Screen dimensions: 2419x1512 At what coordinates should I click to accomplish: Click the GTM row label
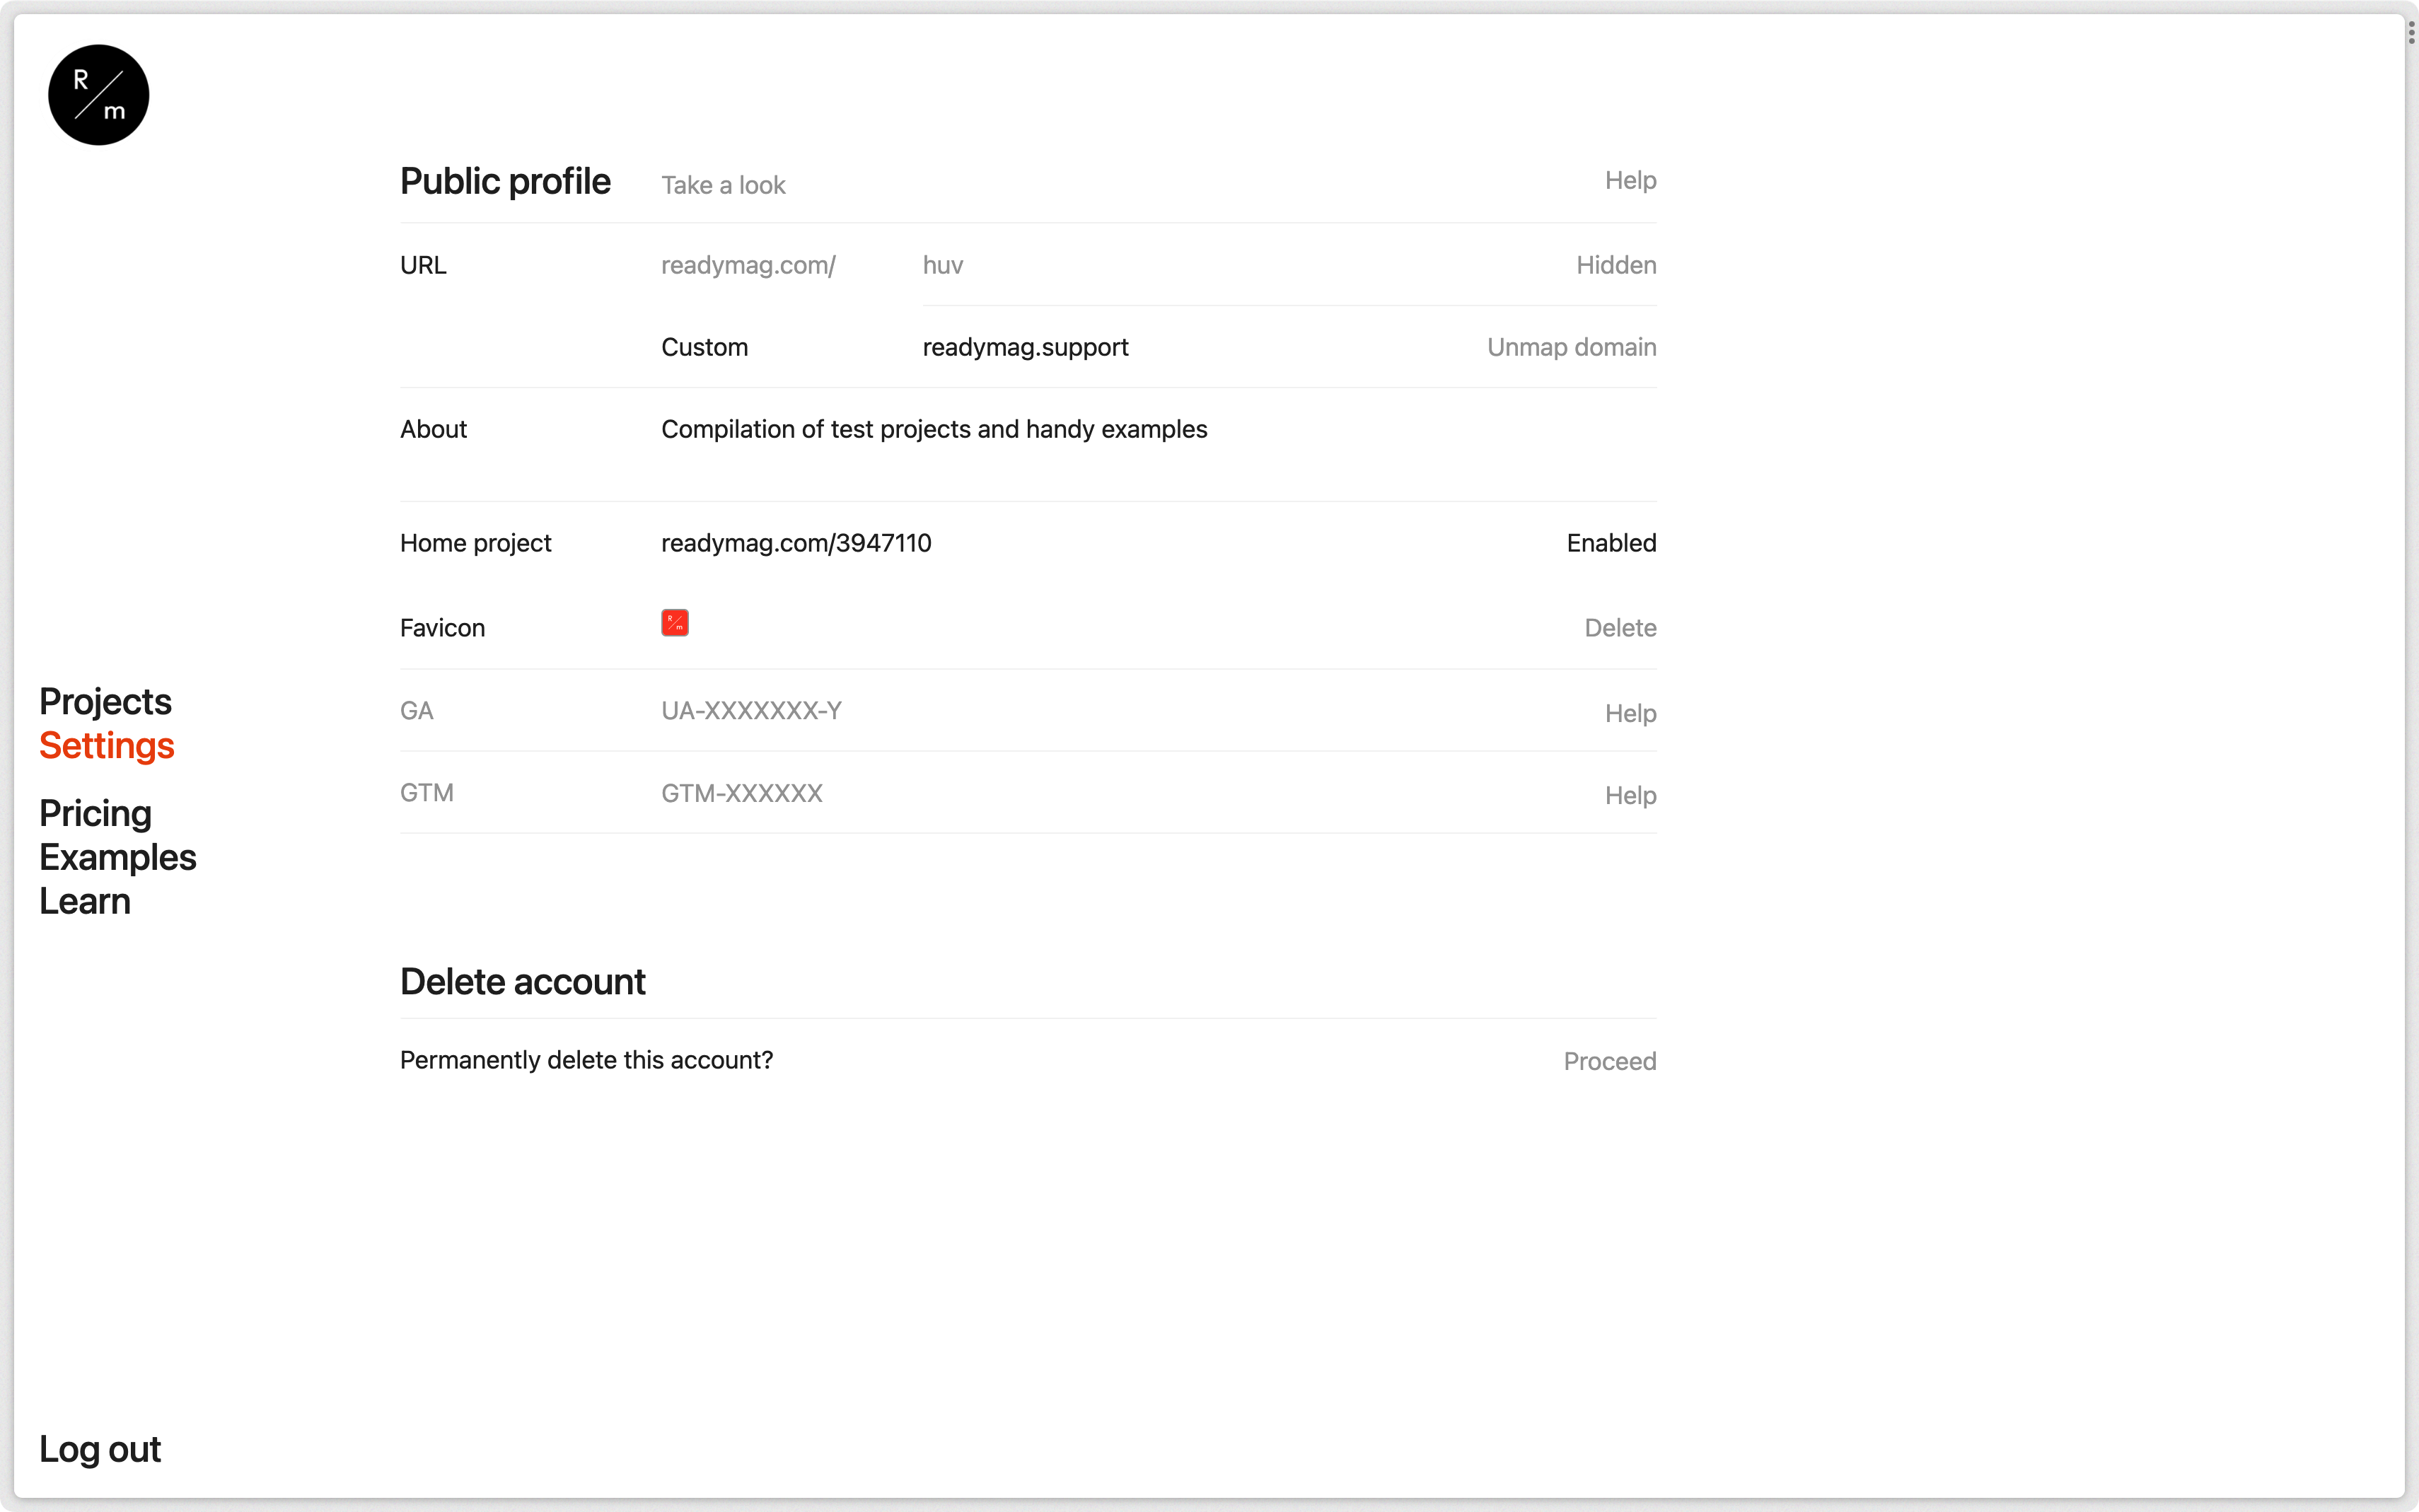tap(426, 793)
